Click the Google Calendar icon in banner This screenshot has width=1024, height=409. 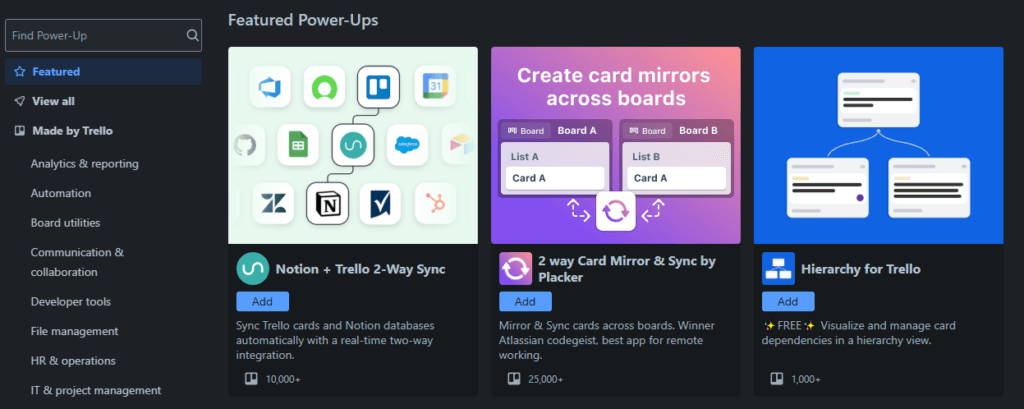tap(434, 87)
